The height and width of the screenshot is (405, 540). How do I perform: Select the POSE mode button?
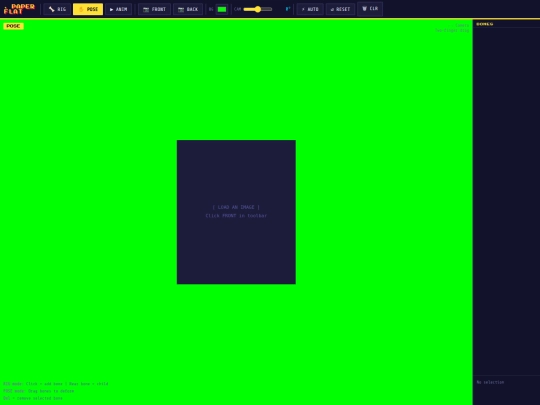click(88, 9)
